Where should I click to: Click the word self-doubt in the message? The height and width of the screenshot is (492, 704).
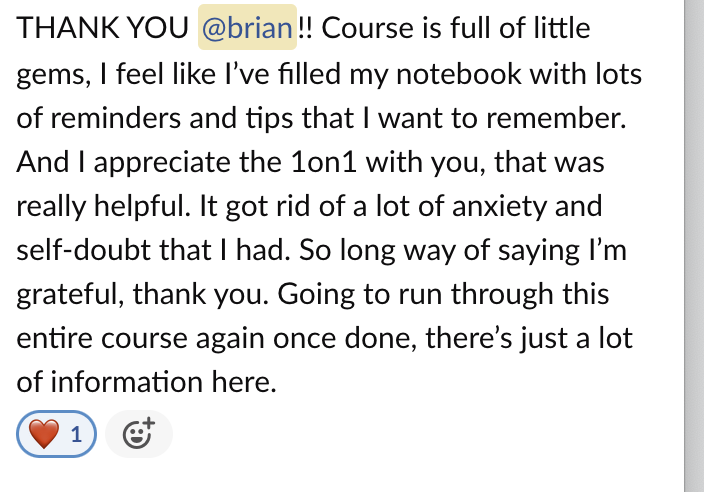point(84,250)
